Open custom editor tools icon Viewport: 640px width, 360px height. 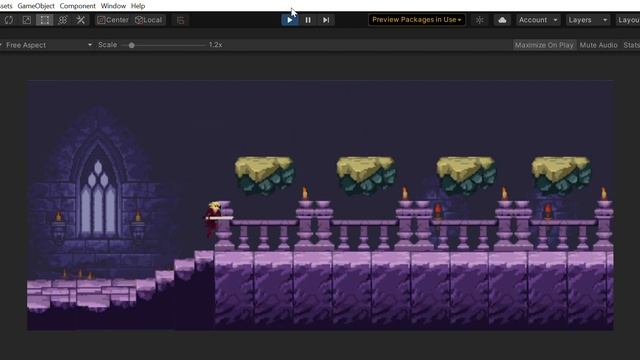81,20
